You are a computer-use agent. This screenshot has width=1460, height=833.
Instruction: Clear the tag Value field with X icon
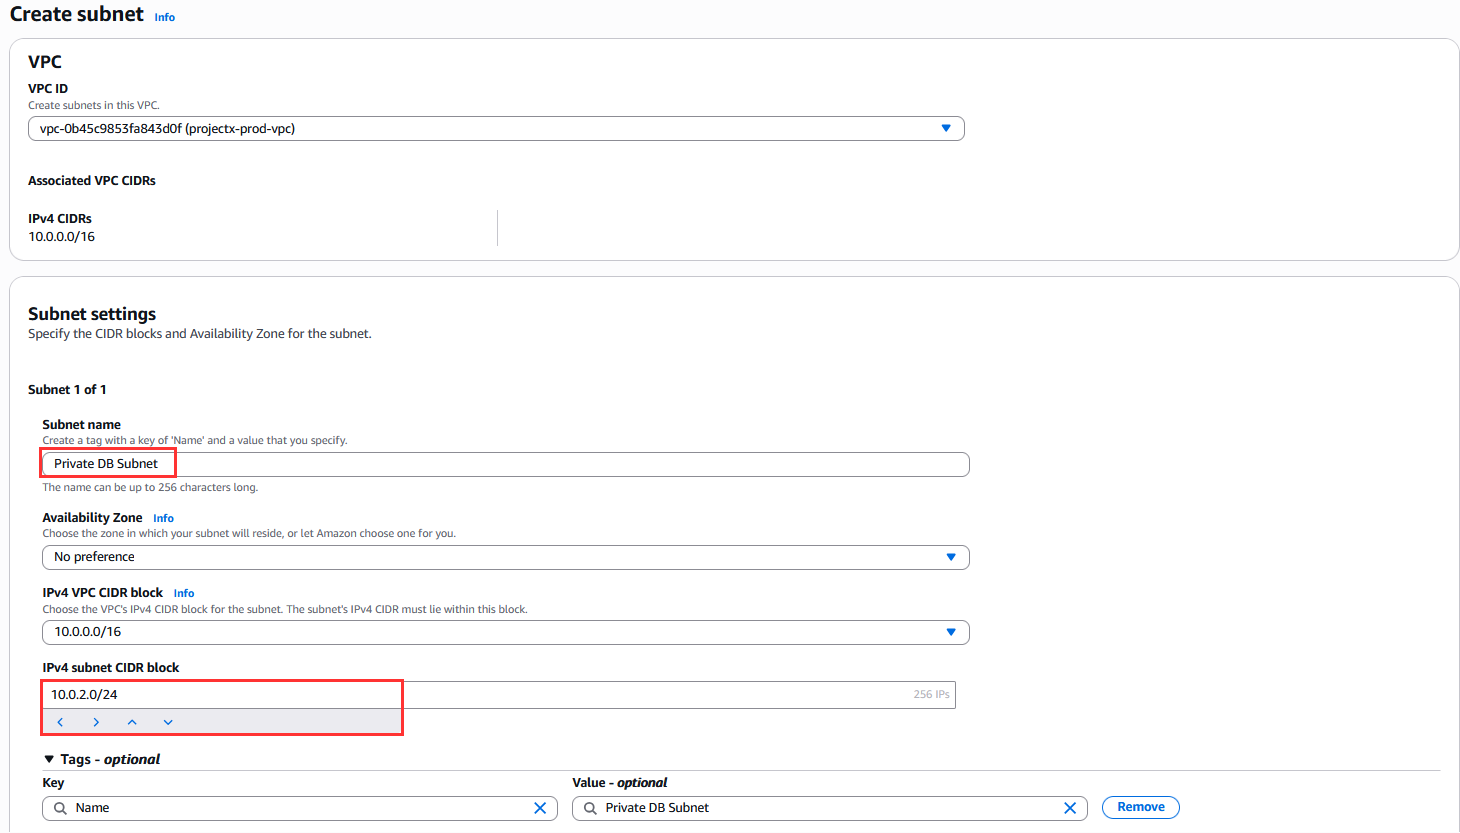1070,808
